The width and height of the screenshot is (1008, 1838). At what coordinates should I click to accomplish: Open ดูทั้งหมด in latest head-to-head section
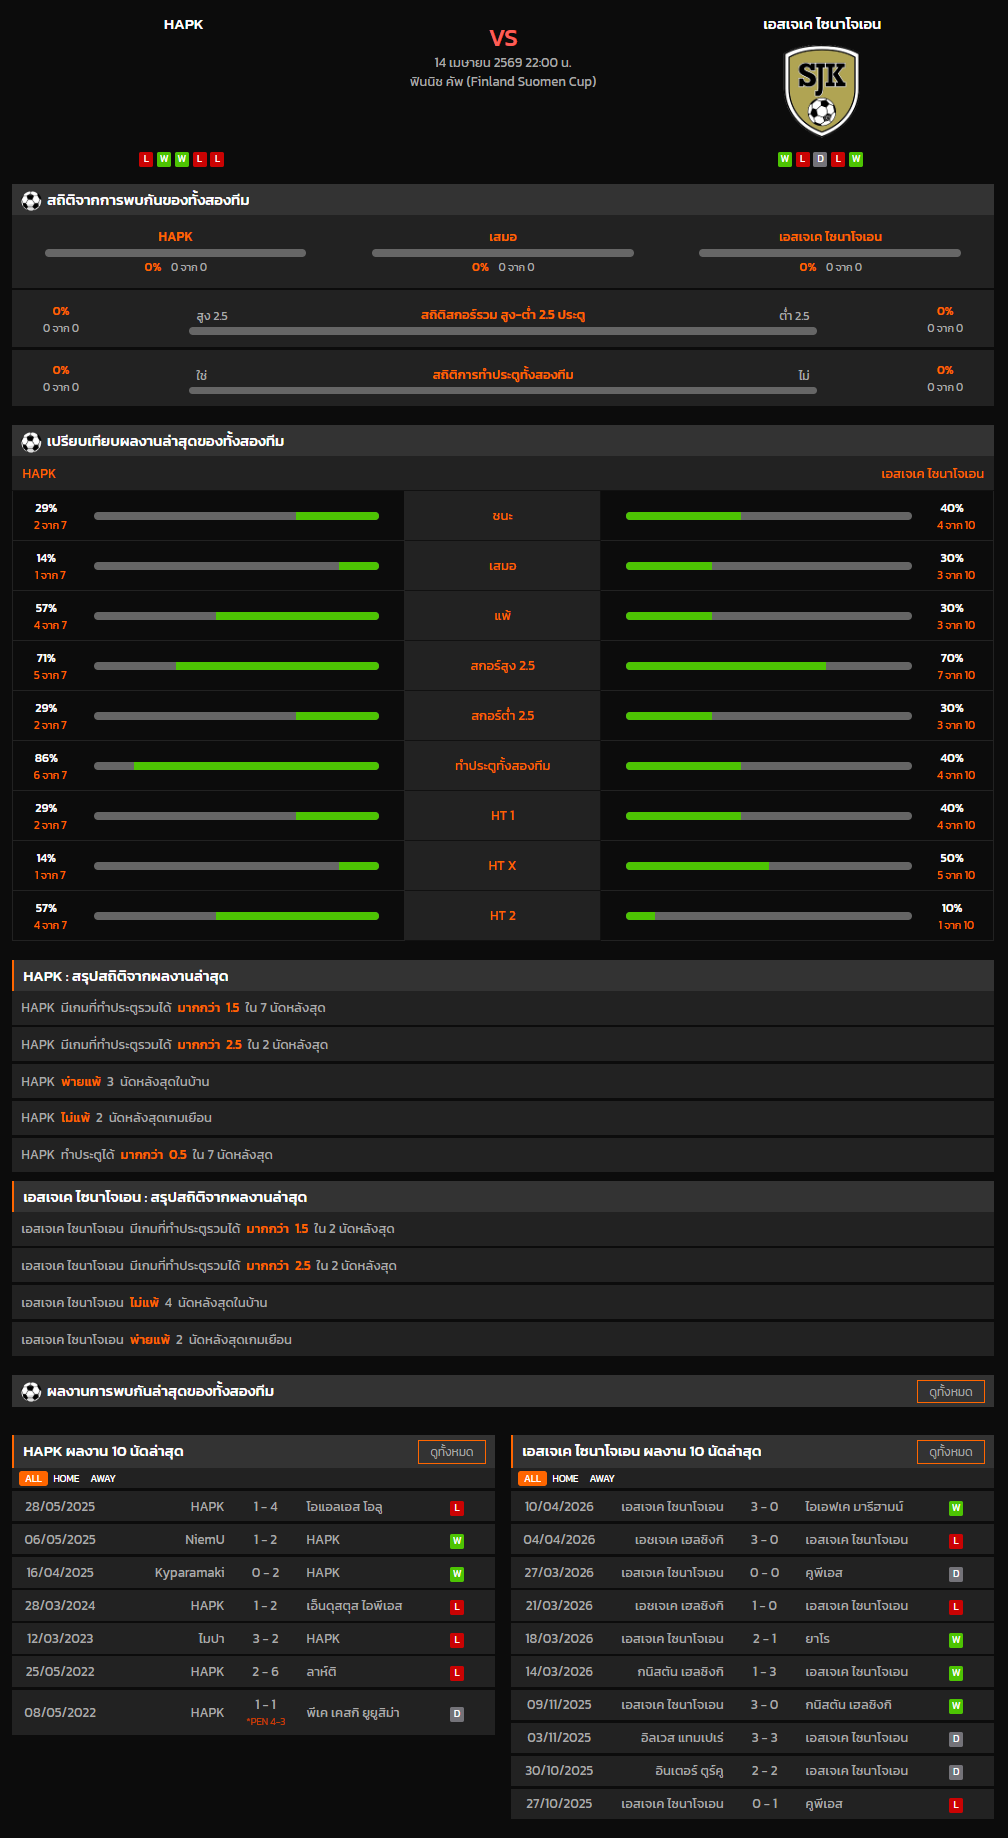pos(950,1392)
